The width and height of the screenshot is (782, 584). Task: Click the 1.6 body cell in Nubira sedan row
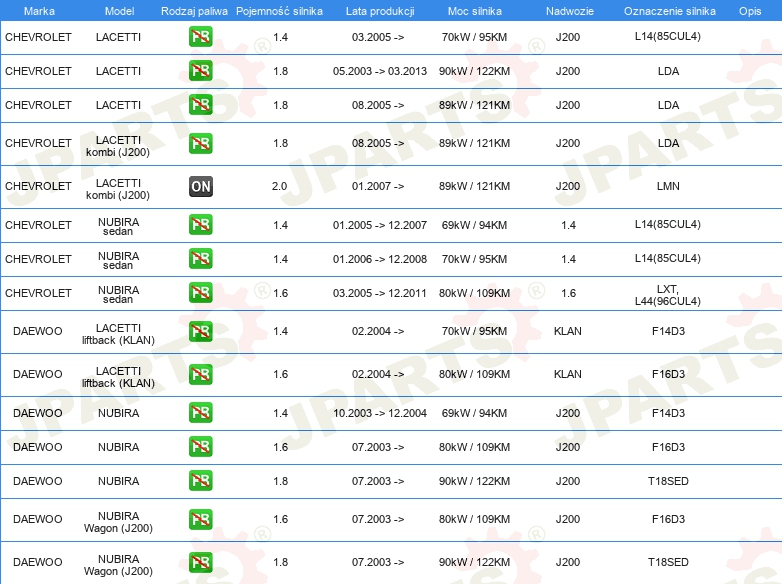[569, 293]
